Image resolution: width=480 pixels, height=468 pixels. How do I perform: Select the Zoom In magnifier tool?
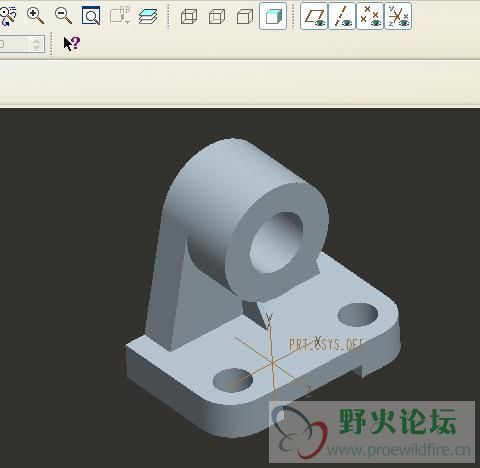(35, 16)
